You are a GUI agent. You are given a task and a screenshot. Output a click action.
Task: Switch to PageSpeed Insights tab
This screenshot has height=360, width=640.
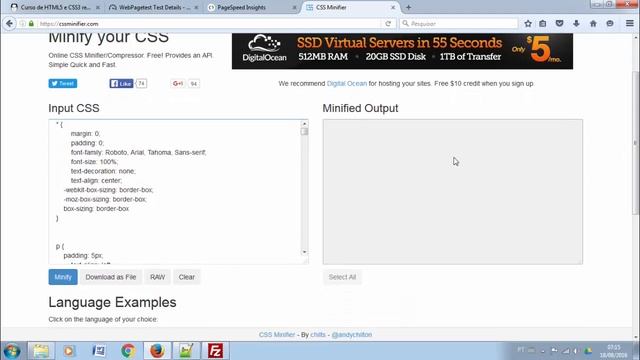click(x=251, y=7)
